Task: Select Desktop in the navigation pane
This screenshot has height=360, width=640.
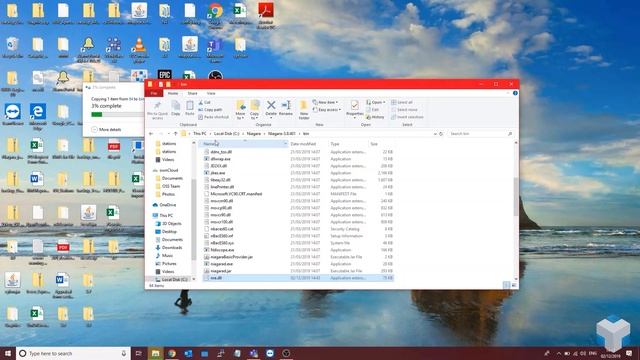Action: pos(169,232)
